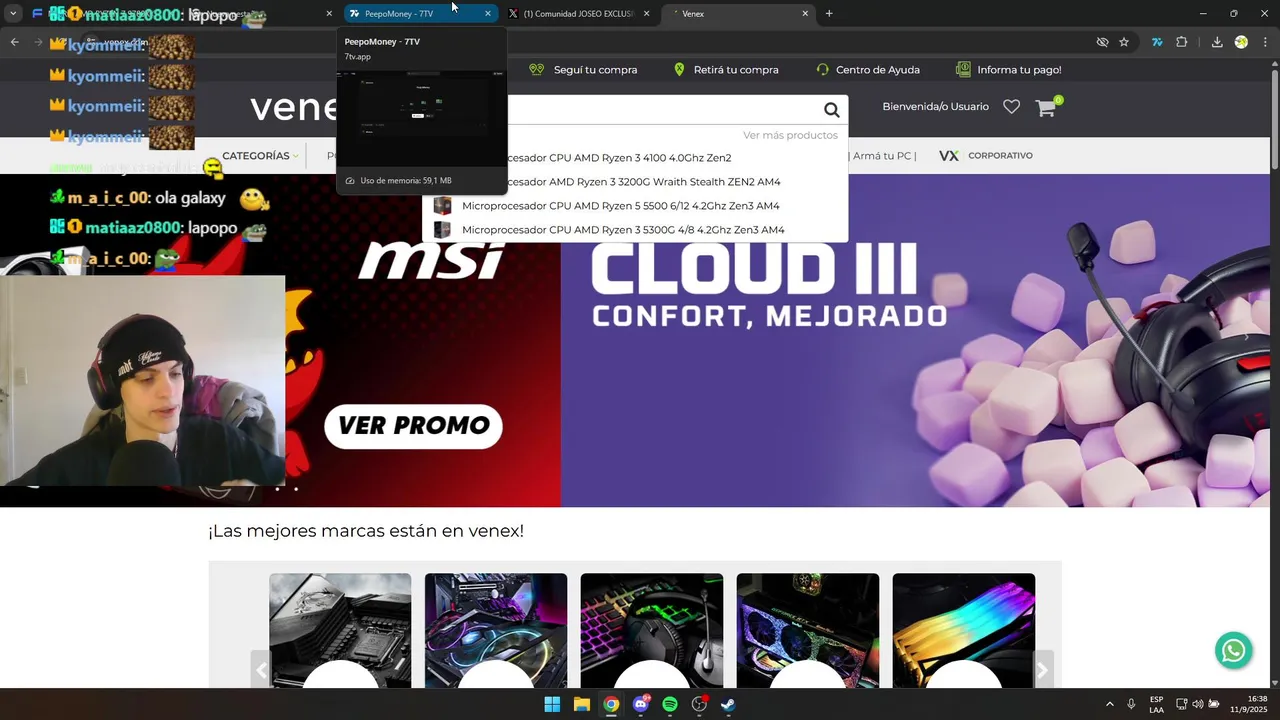The height and width of the screenshot is (720, 1280).
Task: Open Discord from the taskbar
Action: [x=641, y=704]
